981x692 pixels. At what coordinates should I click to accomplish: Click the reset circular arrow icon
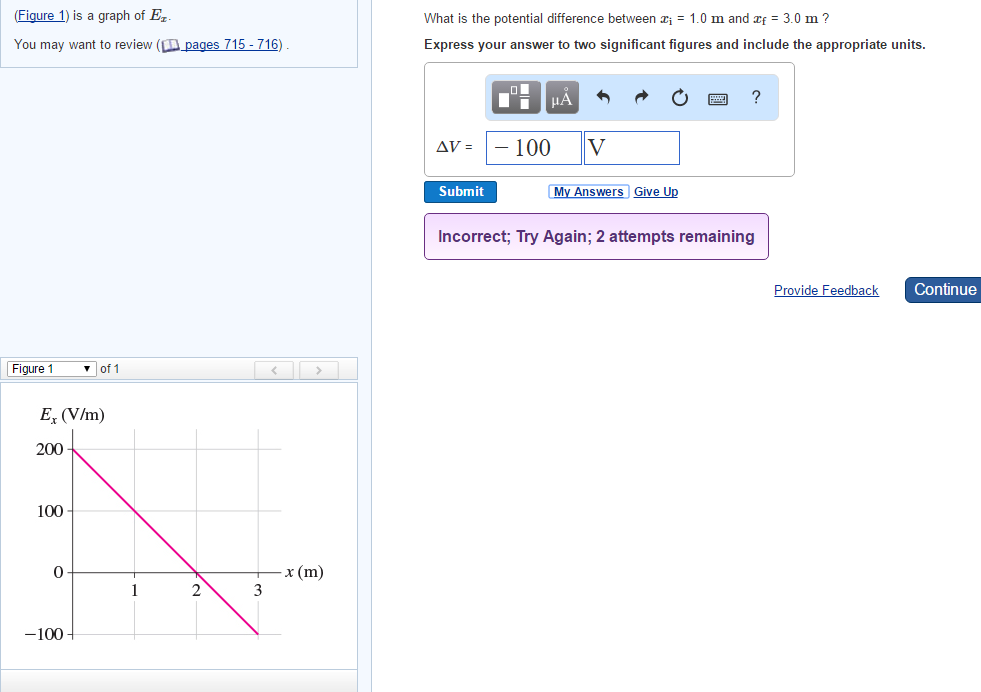[679, 98]
